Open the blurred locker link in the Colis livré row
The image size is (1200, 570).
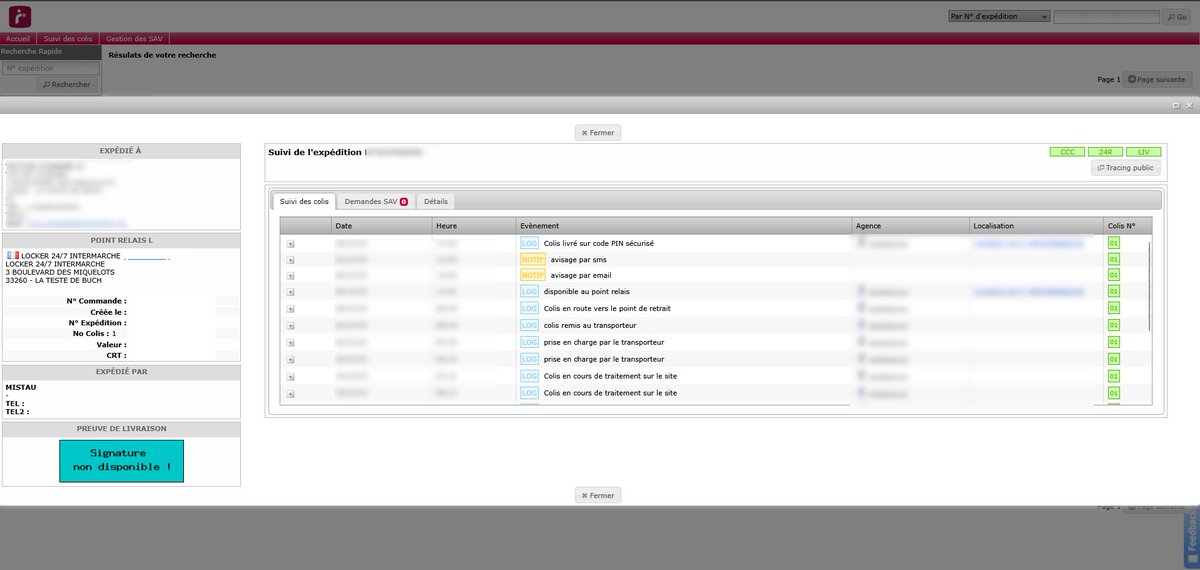coord(1027,243)
